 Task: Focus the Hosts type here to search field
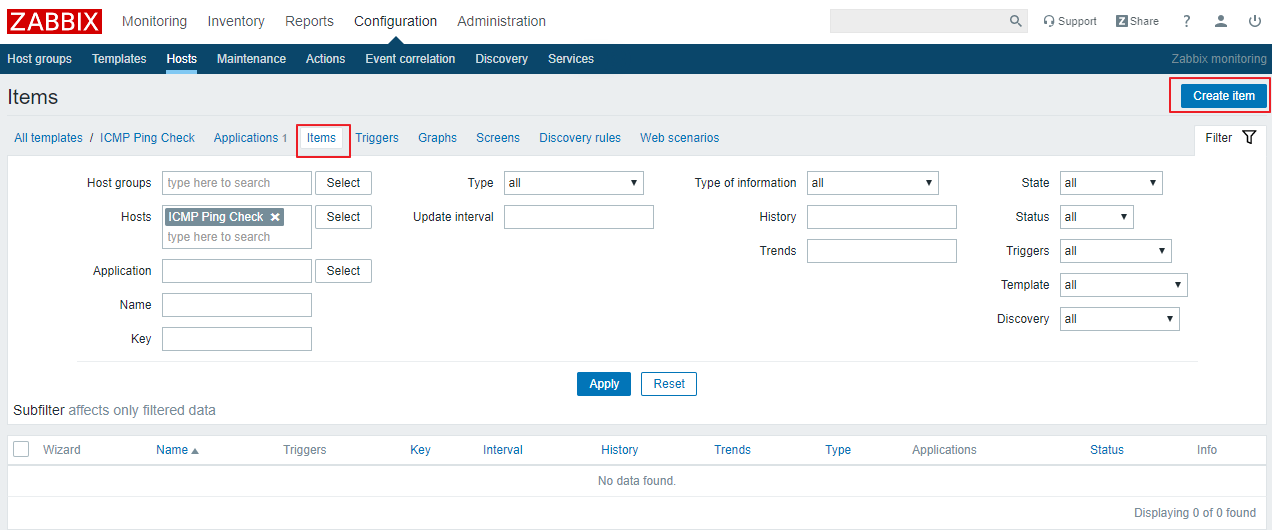237,238
